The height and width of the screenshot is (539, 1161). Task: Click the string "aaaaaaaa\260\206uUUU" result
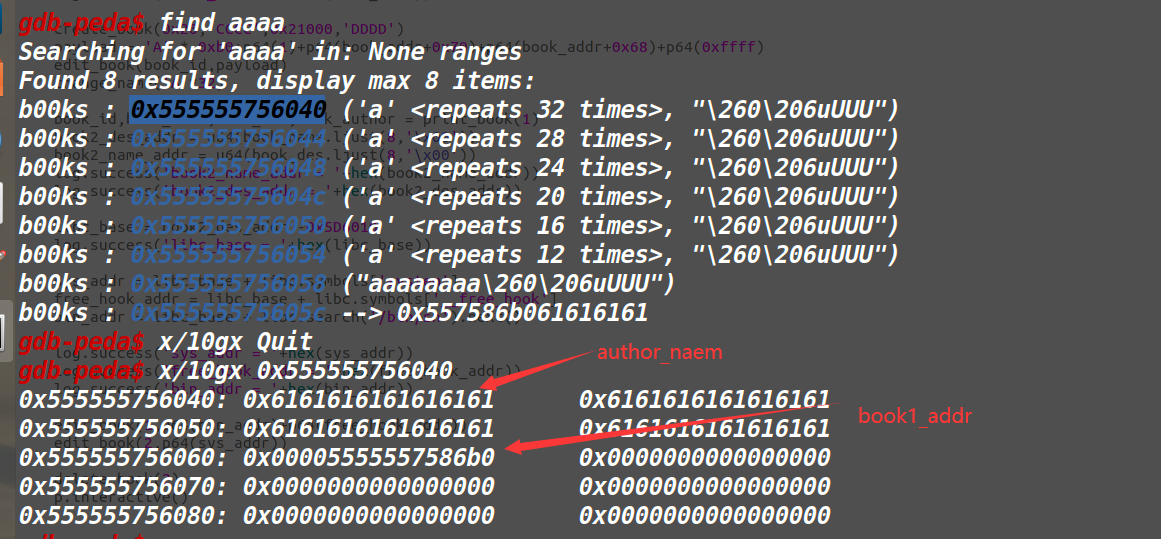click(x=509, y=283)
